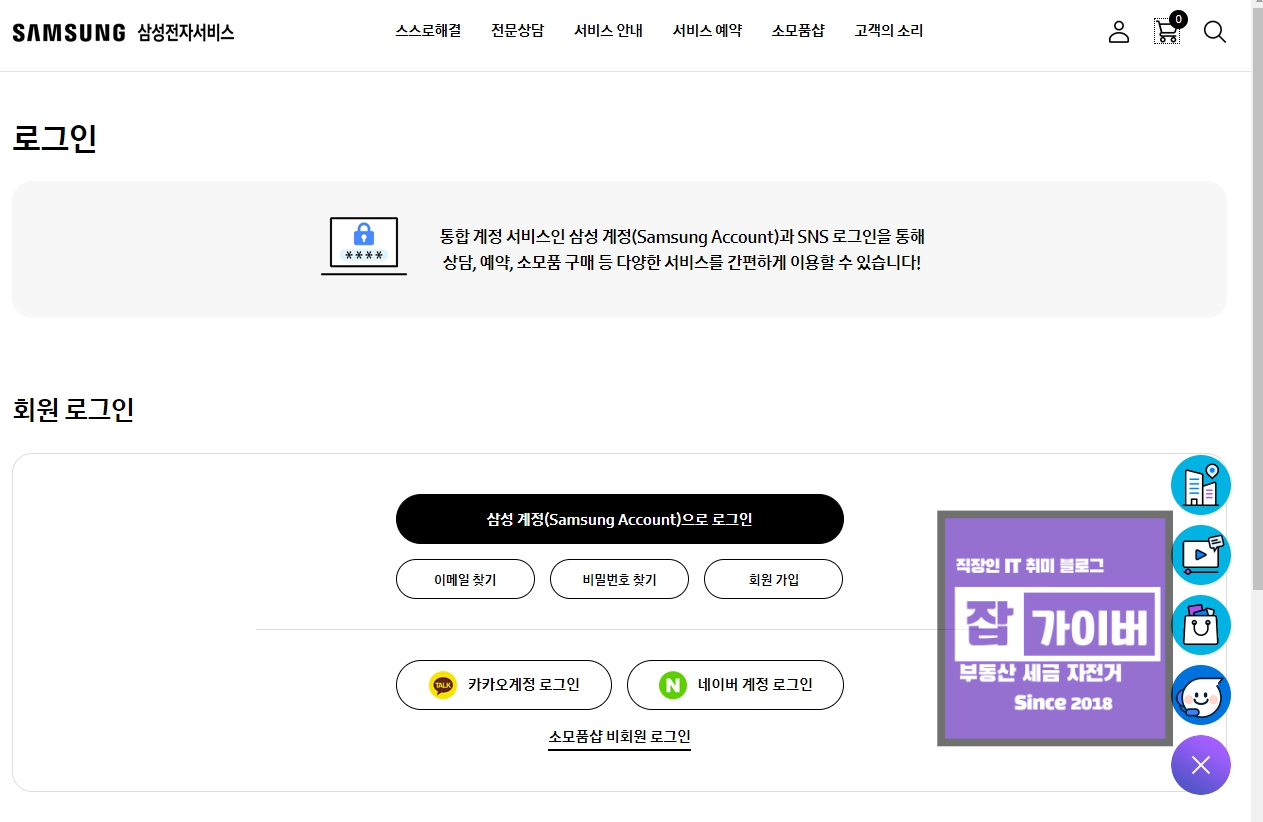Open the 서비스 예약 menu
This screenshot has width=1263, height=822.
point(707,31)
